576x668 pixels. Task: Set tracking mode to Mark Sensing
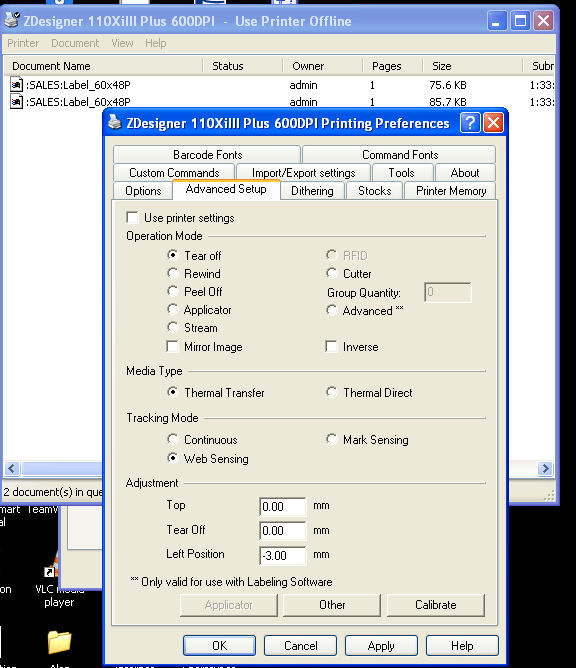[x=331, y=439]
